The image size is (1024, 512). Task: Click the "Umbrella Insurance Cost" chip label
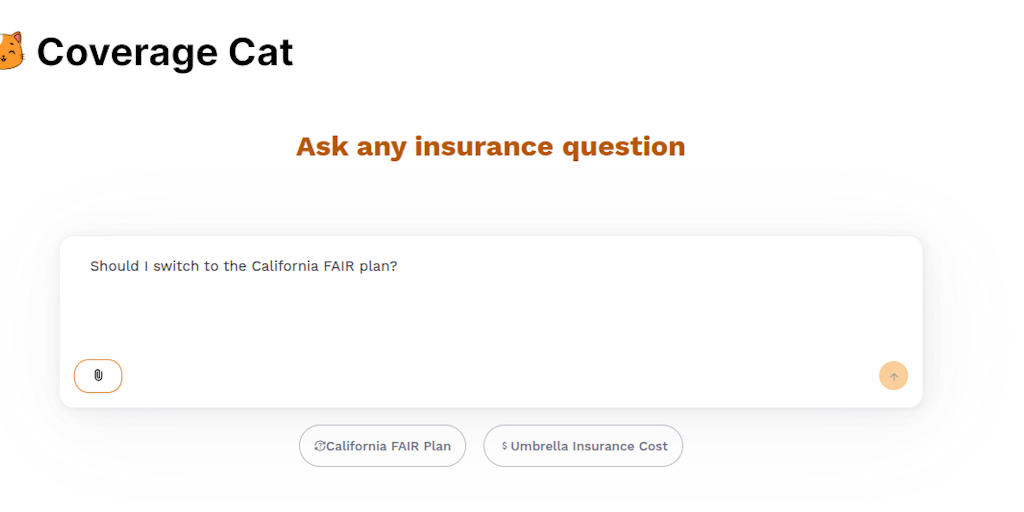589,446
